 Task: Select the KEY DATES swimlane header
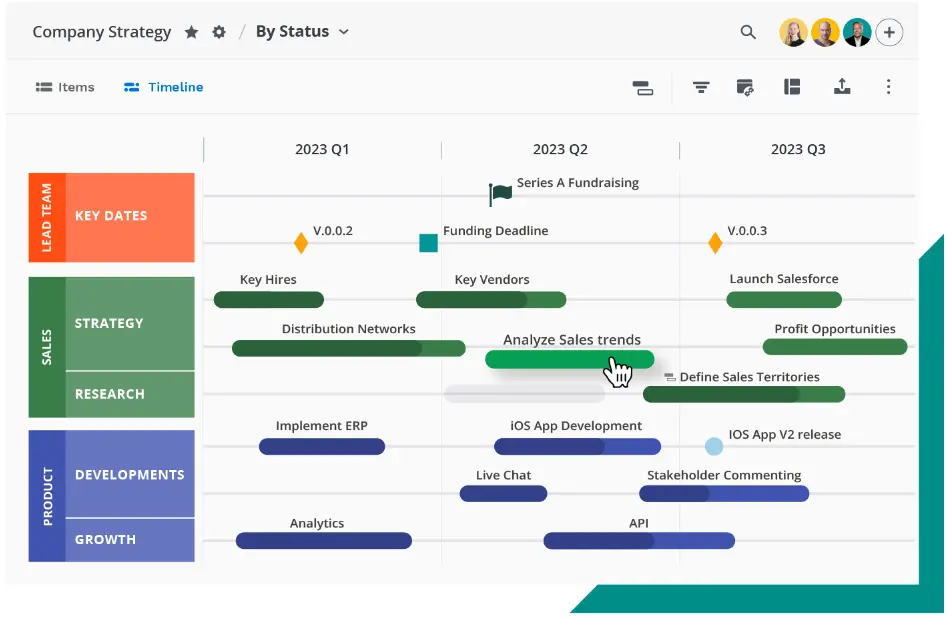pyautogui.click(x=130, y=217)
